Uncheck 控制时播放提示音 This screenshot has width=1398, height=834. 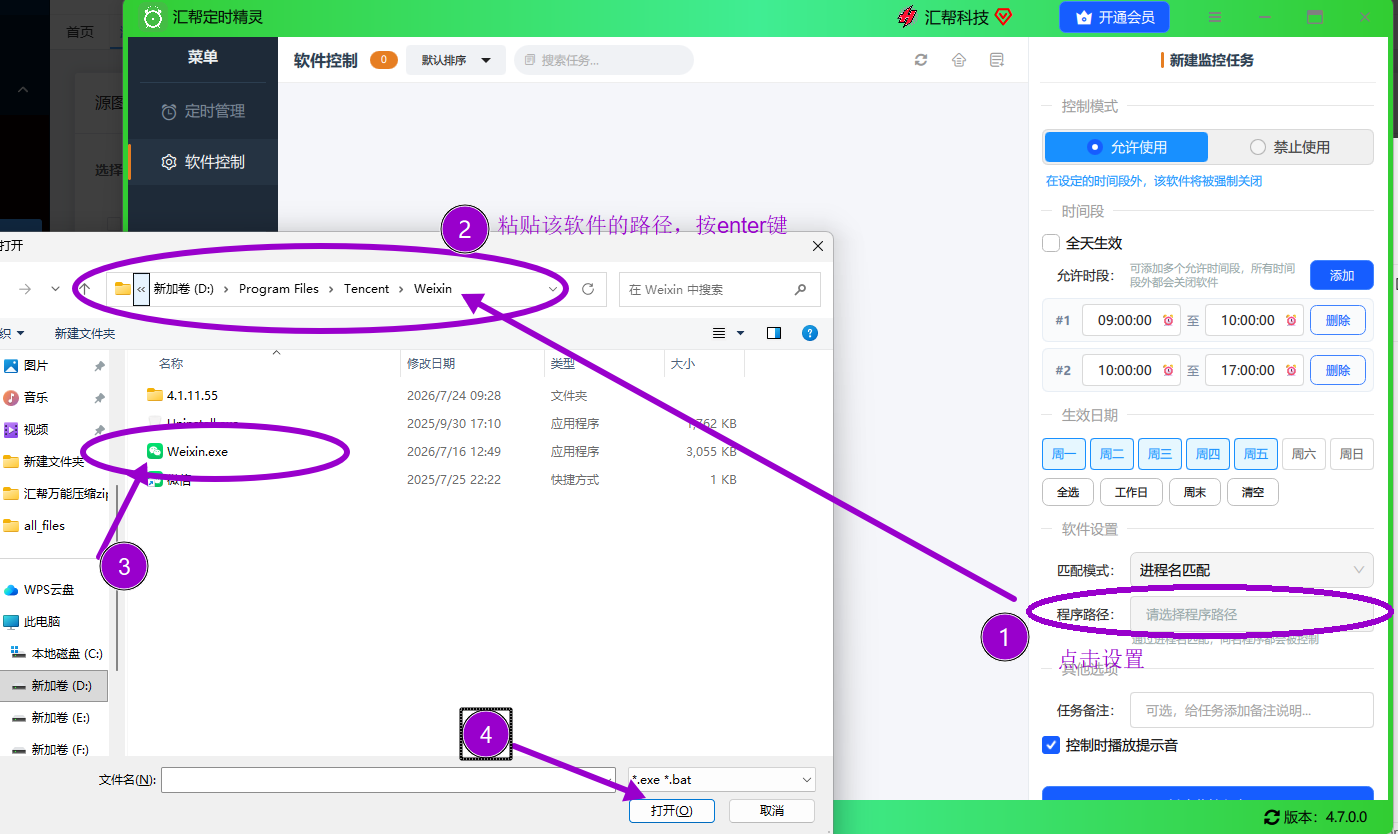(x=1051, y=745)
